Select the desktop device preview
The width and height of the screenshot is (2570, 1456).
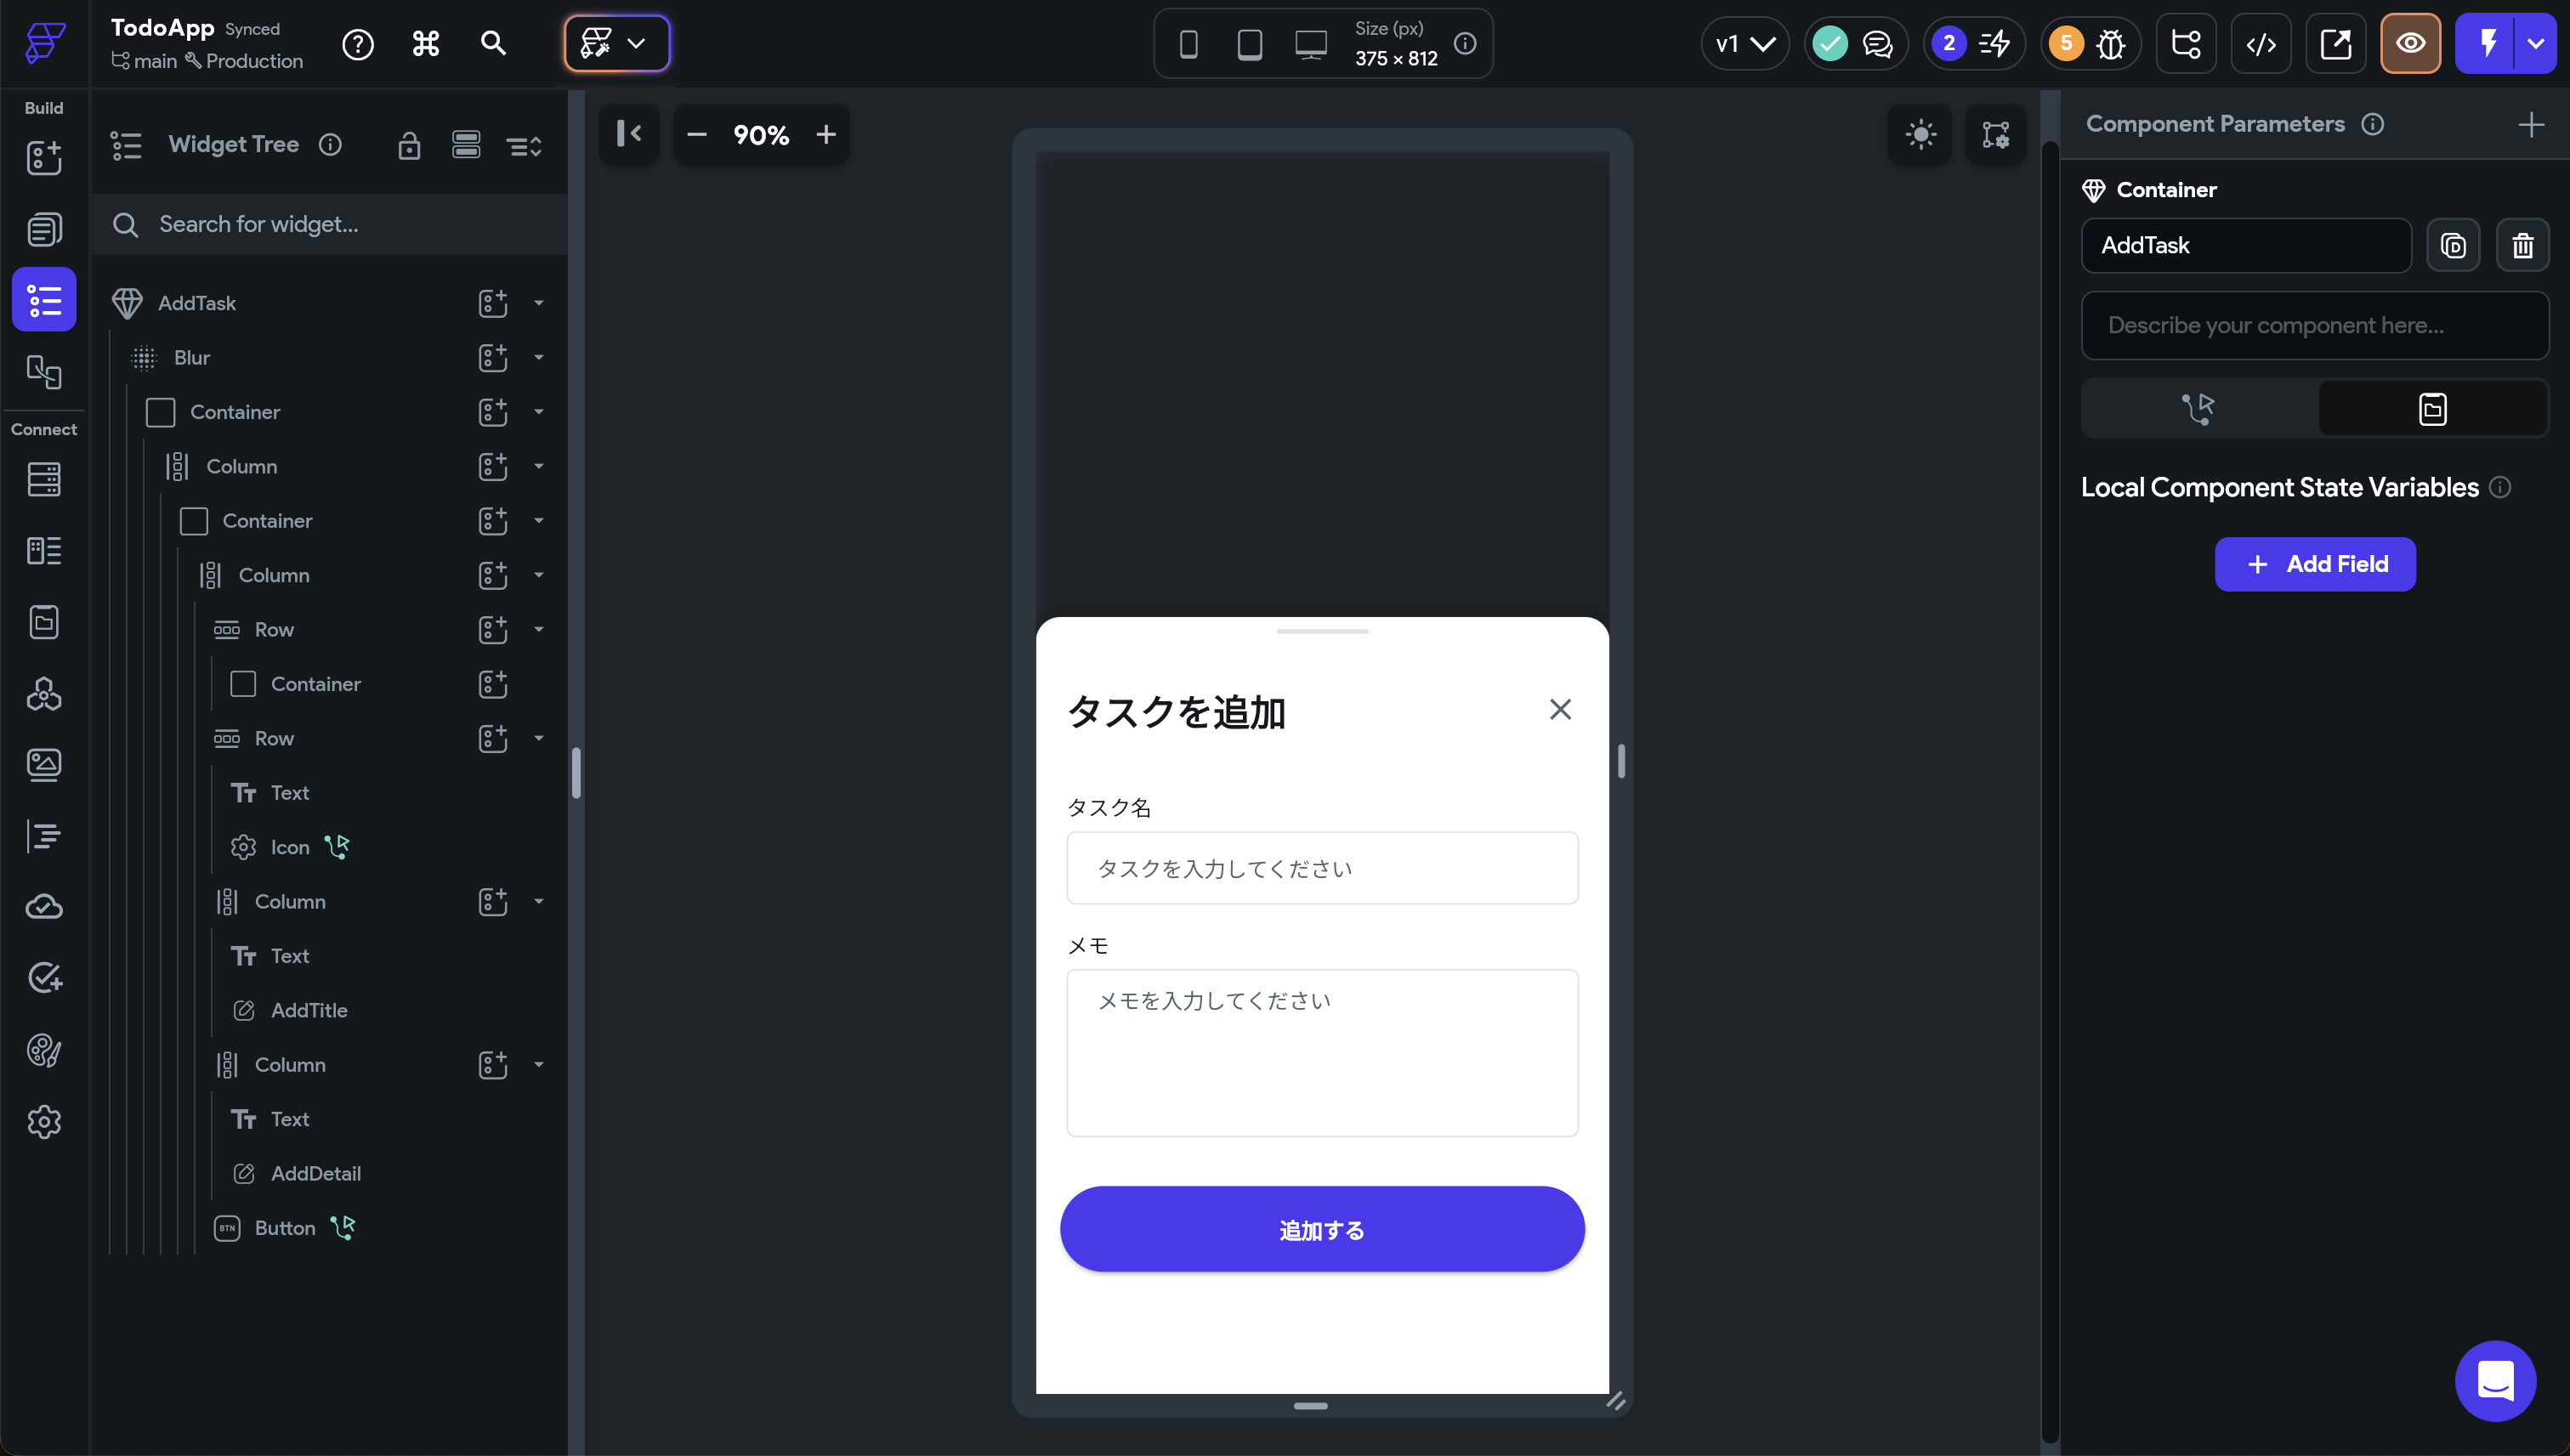pyautogui.click(x=1311, y=44)
